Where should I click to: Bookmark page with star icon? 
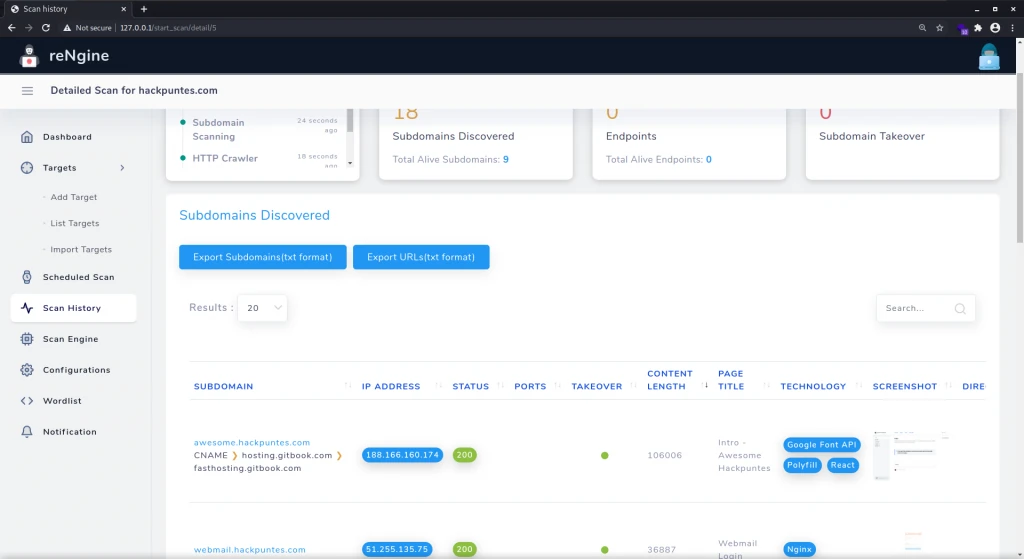point(940,27)
